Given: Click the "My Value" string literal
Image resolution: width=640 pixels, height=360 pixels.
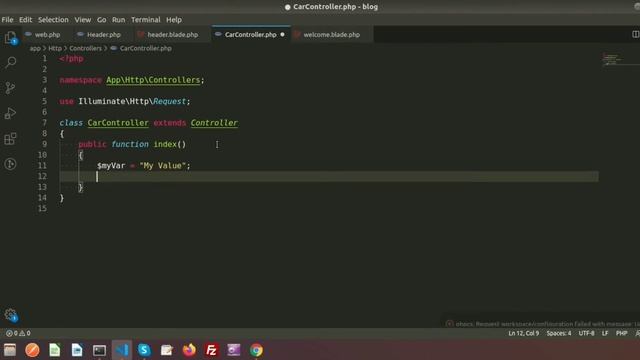Looking at the screenshot, I should [162, 166].
